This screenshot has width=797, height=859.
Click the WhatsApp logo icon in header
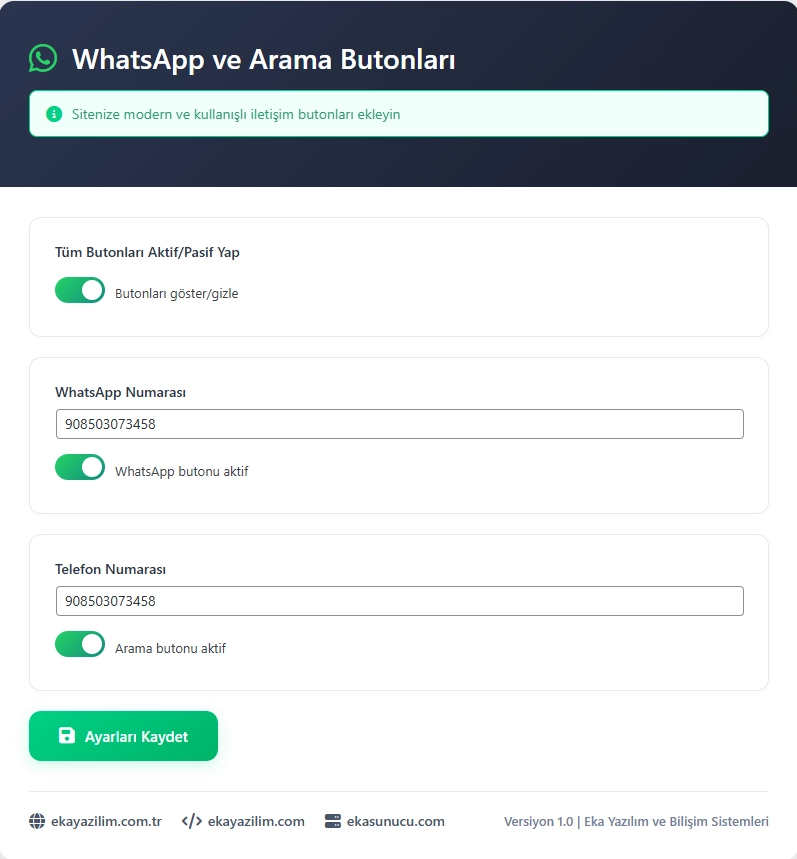(x=43, y=59)
